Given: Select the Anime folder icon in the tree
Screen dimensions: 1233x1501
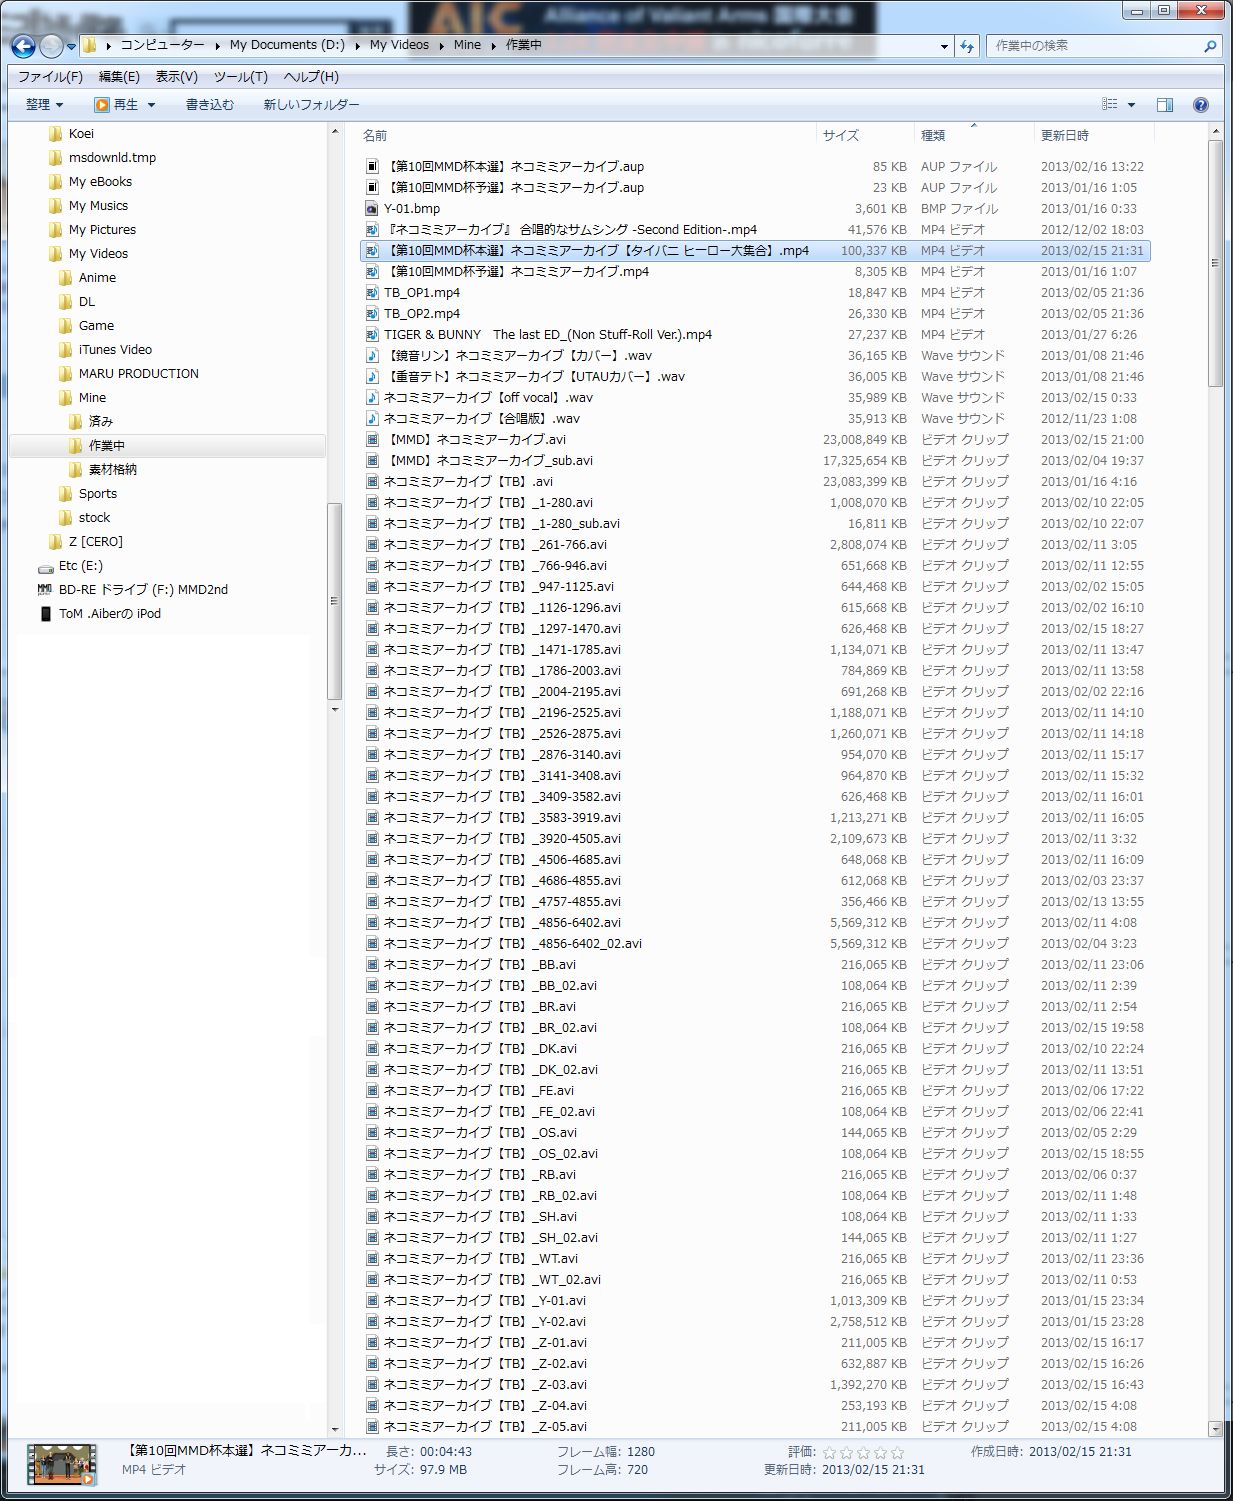Looking at the screenshot, I should coord(65,278).
